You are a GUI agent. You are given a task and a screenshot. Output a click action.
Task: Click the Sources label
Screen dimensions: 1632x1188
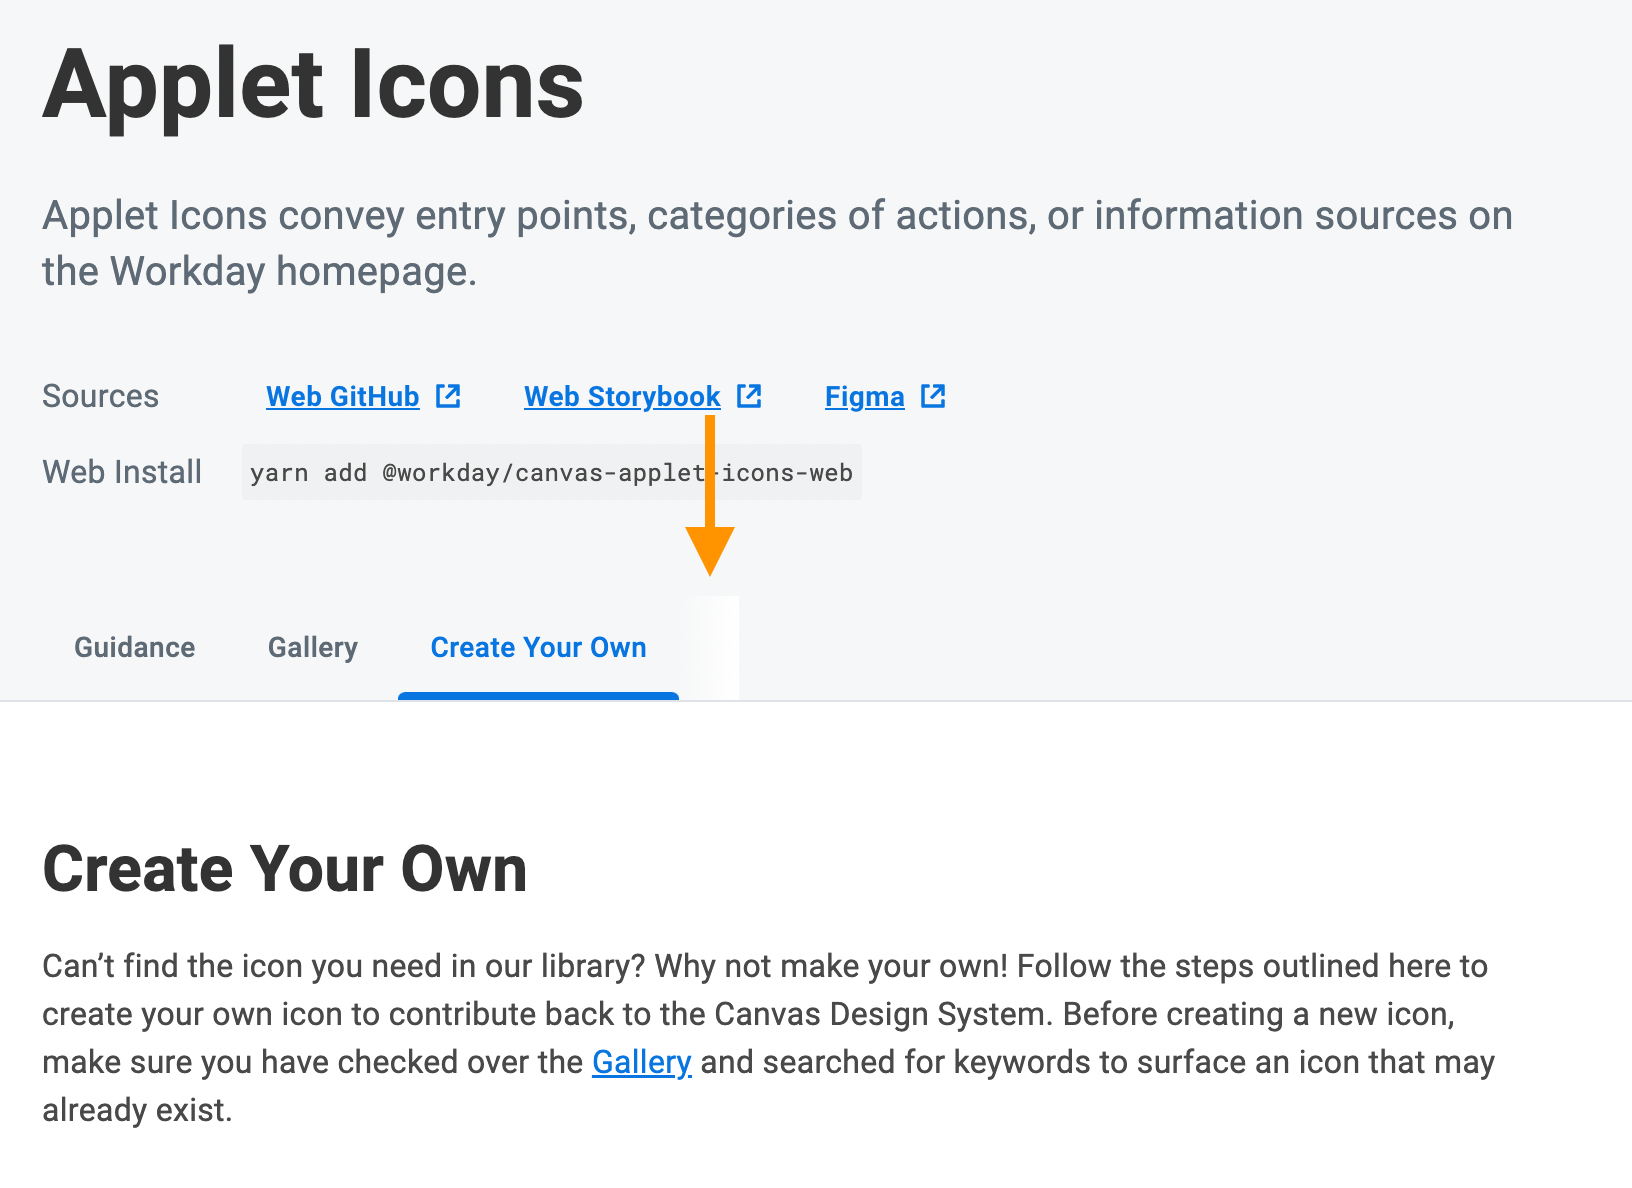[x=100, y=396]
